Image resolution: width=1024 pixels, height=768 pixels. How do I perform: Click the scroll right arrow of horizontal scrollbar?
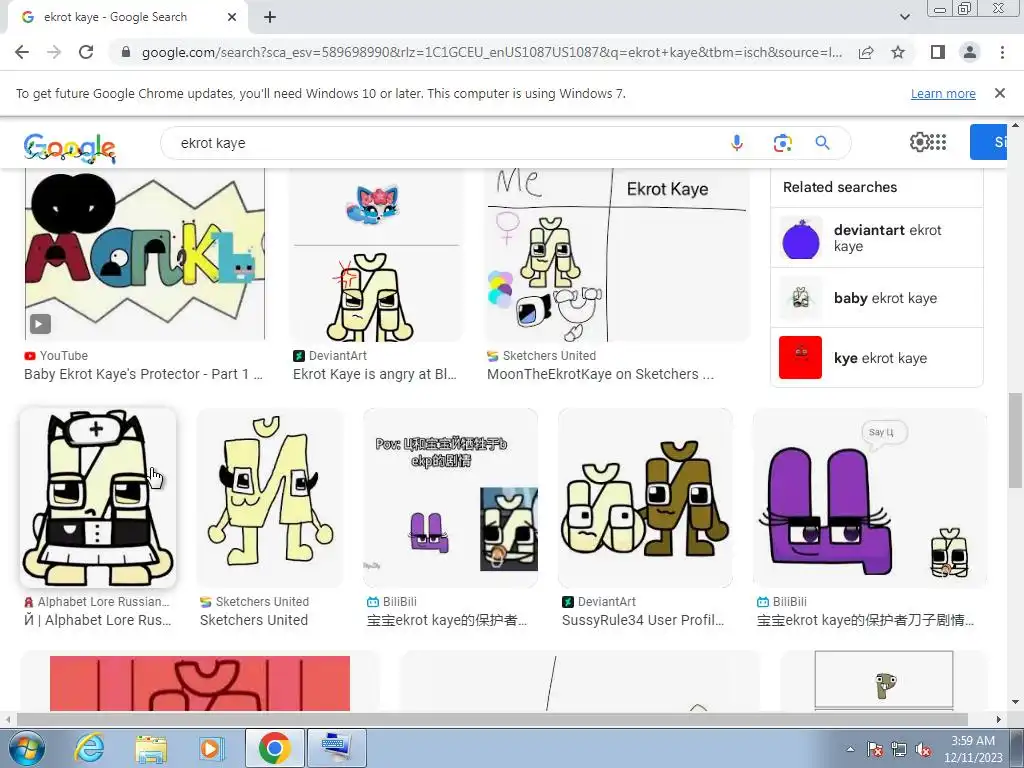(999, 719)
